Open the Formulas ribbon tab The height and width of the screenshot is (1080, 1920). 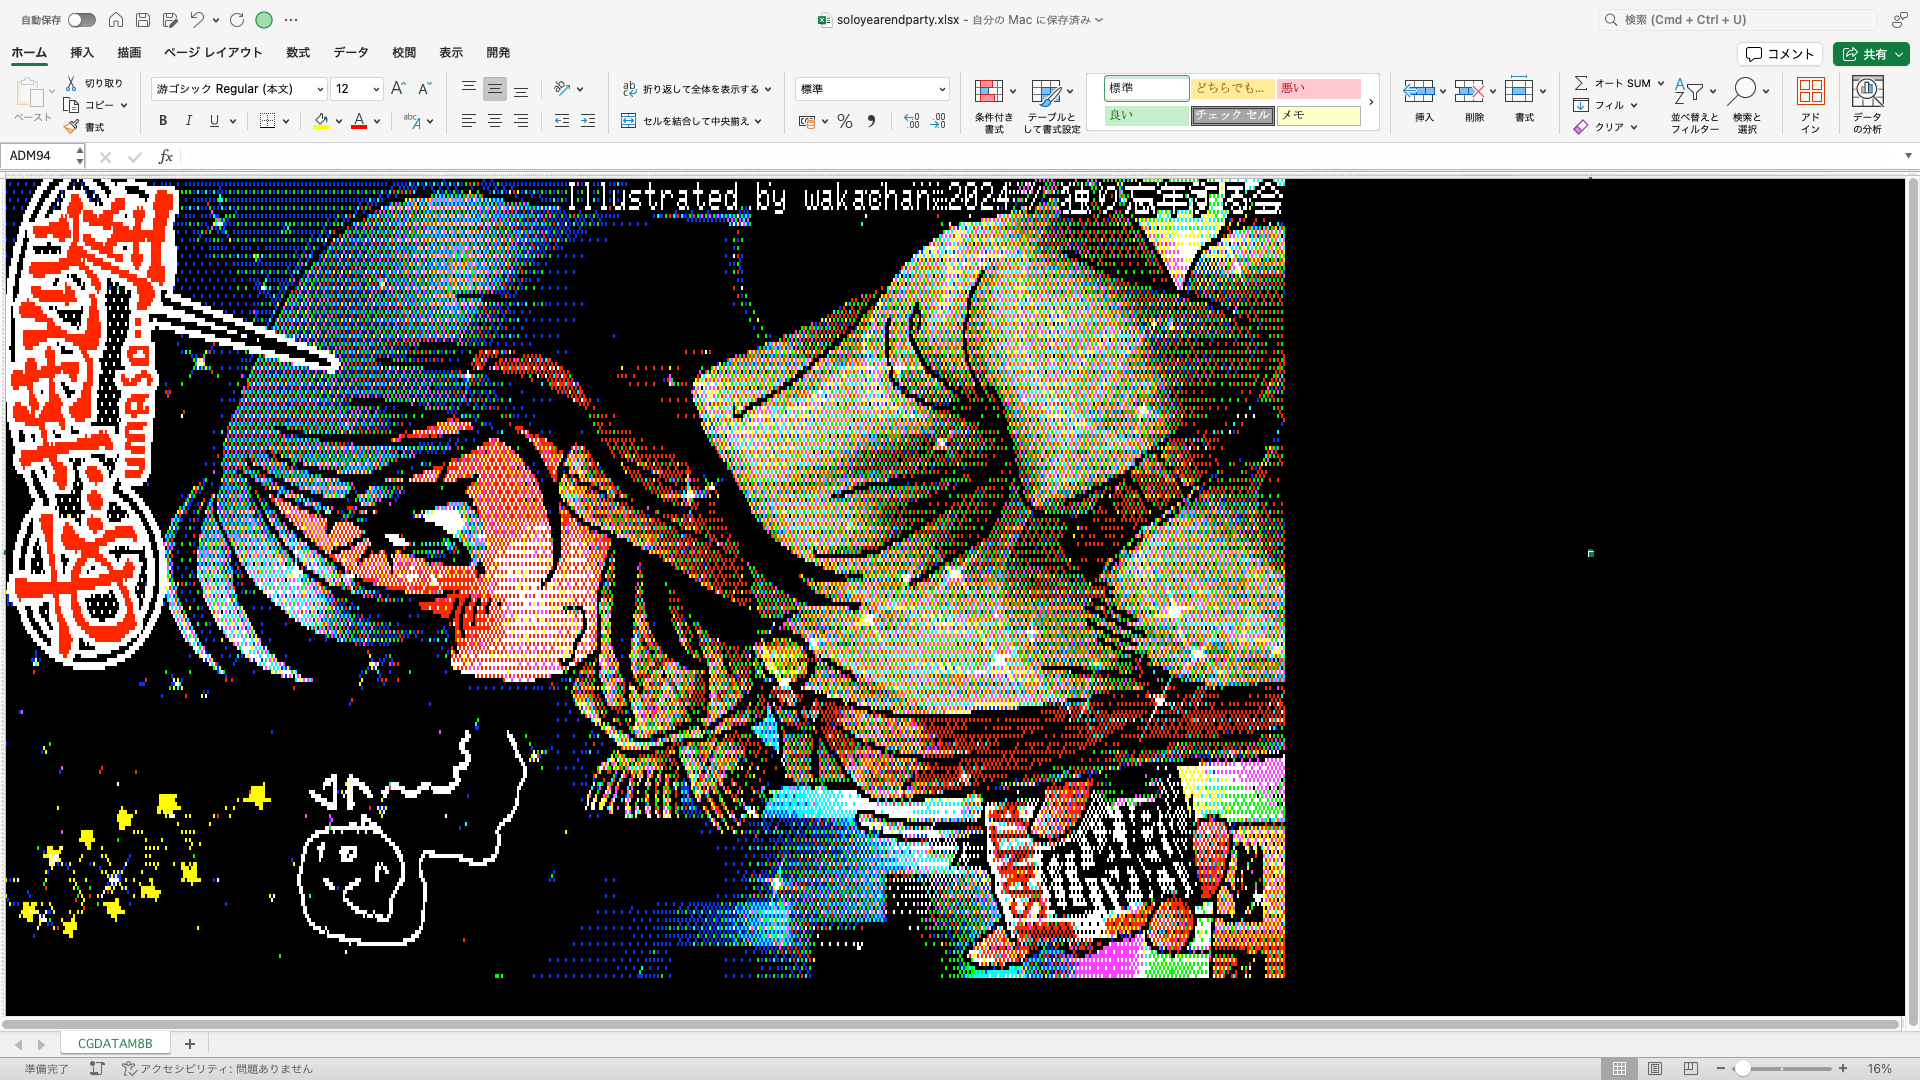pos(298,53)
